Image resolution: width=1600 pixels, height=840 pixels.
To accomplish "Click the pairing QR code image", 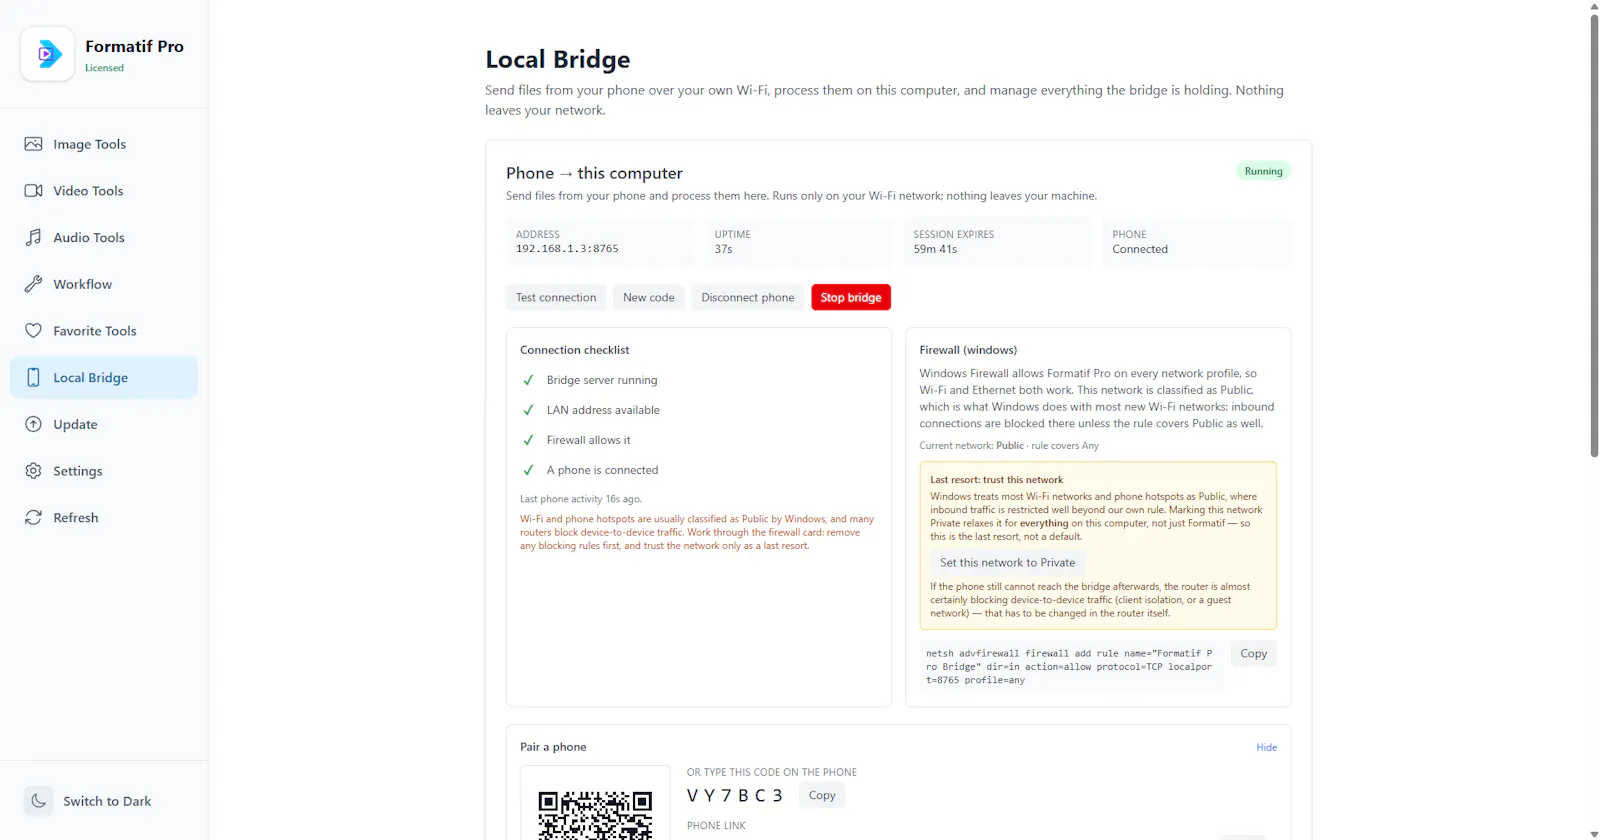I will [595, 814].
